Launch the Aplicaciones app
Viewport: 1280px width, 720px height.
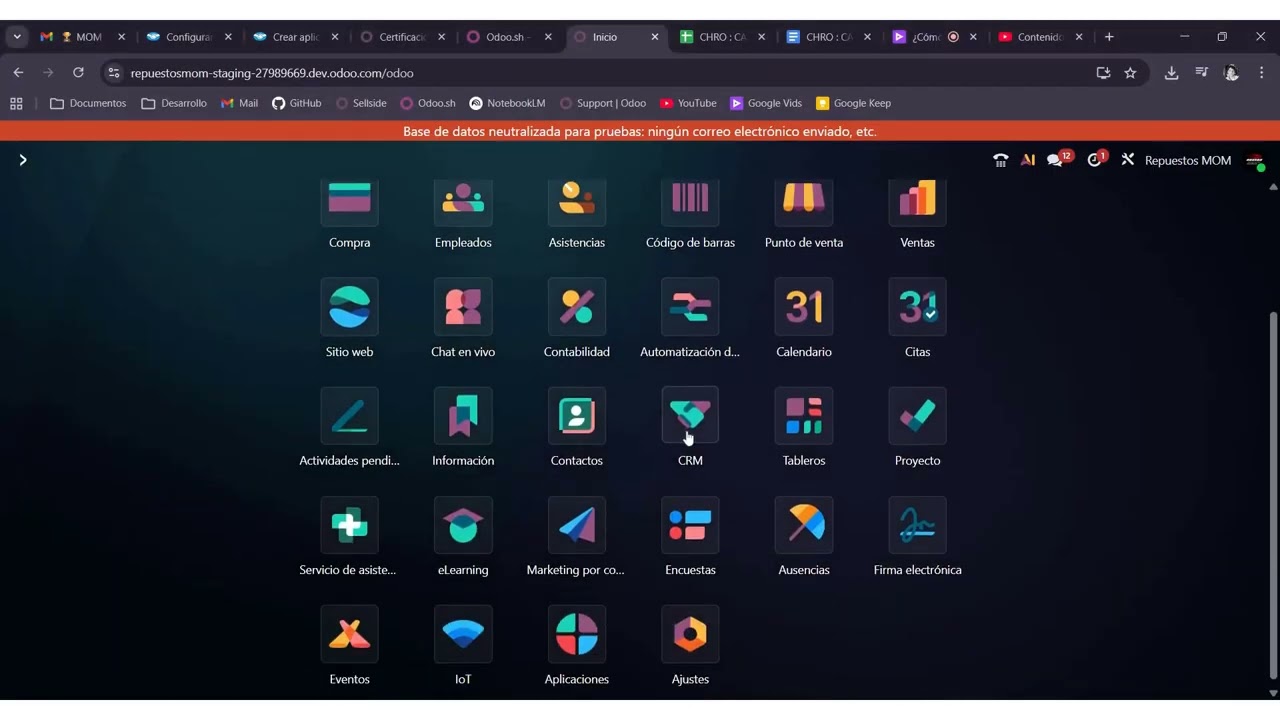(x=577, y=633)
